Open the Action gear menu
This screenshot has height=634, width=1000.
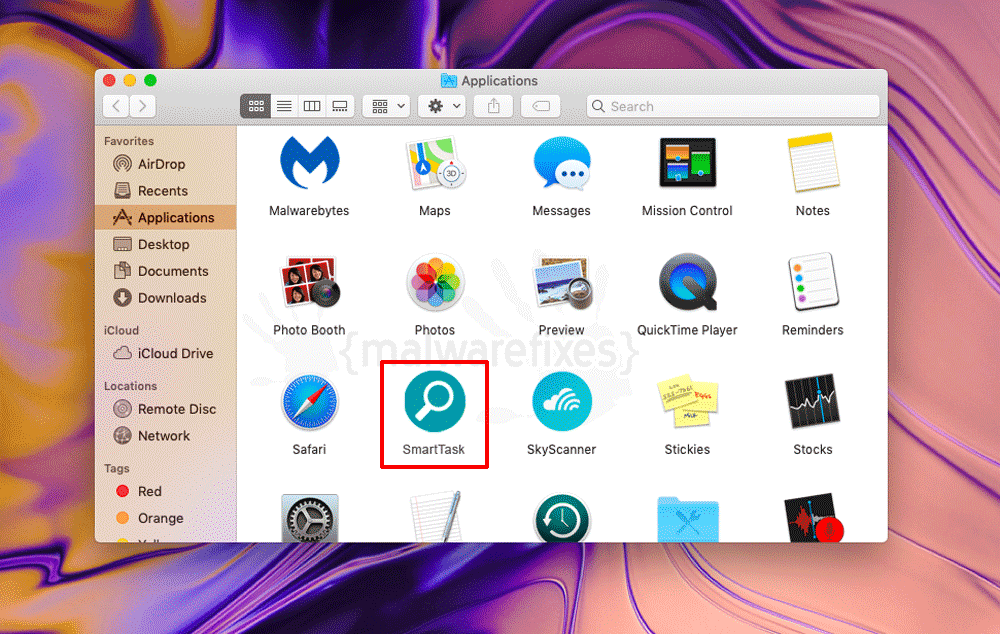441,106
